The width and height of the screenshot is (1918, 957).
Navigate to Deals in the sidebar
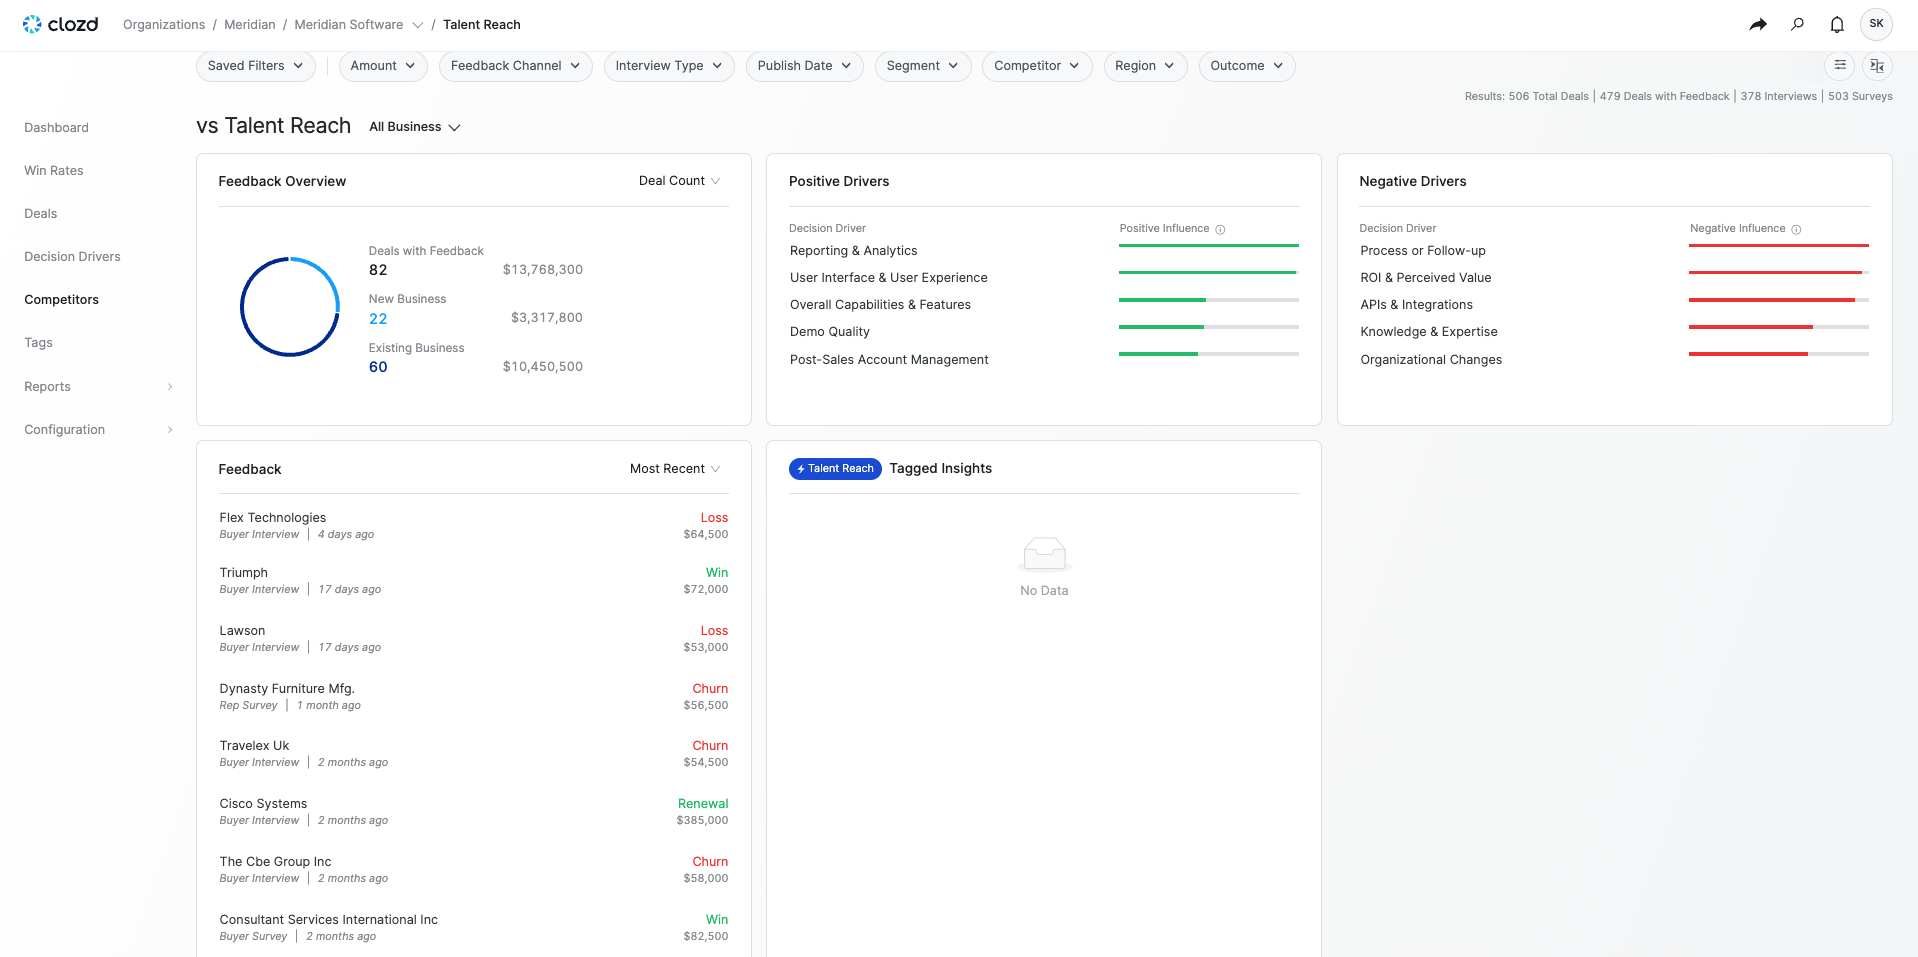coord(41,214)
